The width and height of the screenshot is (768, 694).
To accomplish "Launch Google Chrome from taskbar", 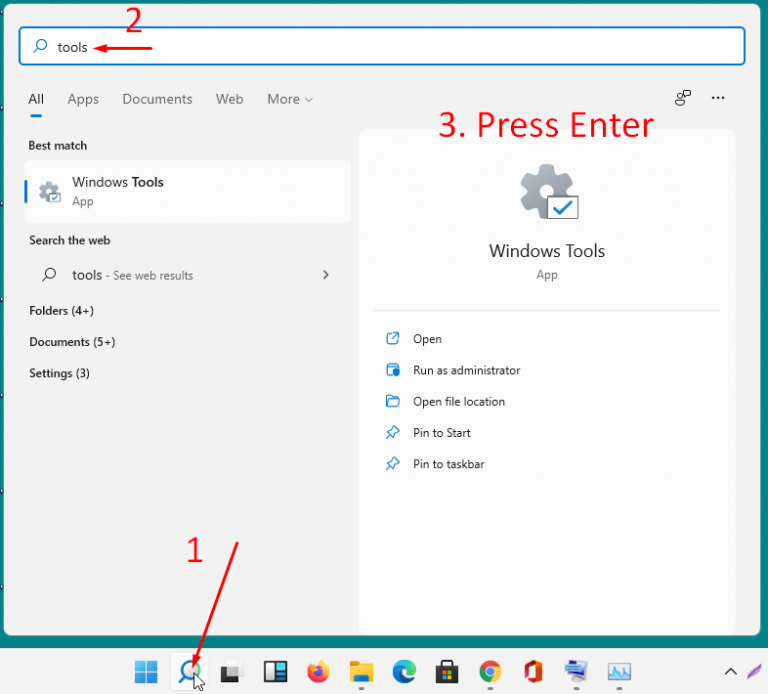I will pos(490,671).
